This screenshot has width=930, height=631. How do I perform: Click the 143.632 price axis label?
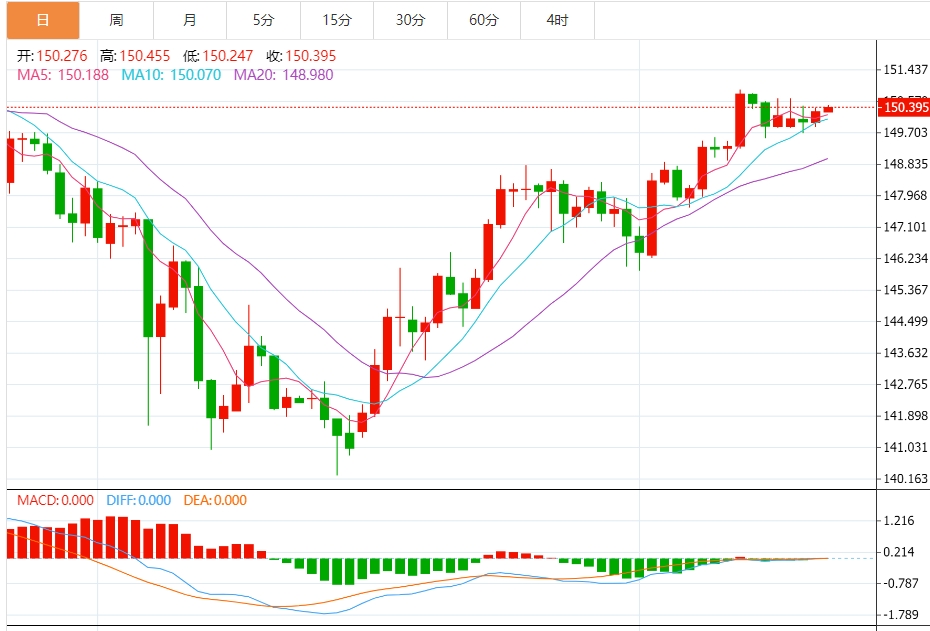point(905,353)
